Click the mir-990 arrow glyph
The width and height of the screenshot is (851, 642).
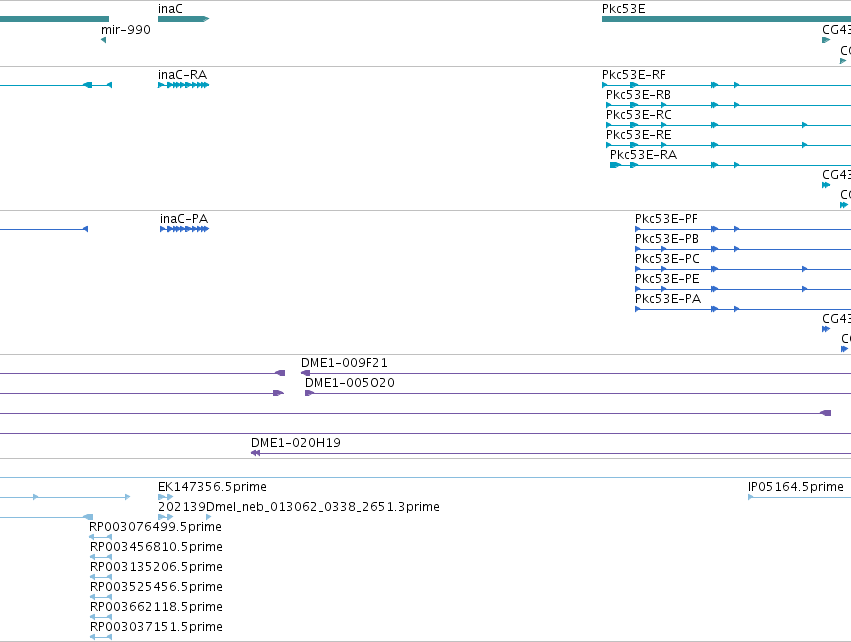click(104, 40)
